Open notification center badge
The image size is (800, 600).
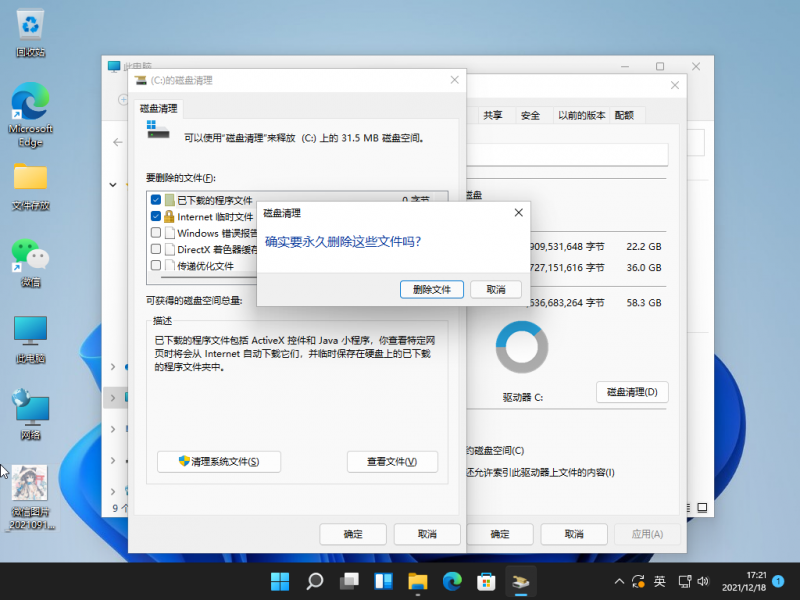pos(778,581)
